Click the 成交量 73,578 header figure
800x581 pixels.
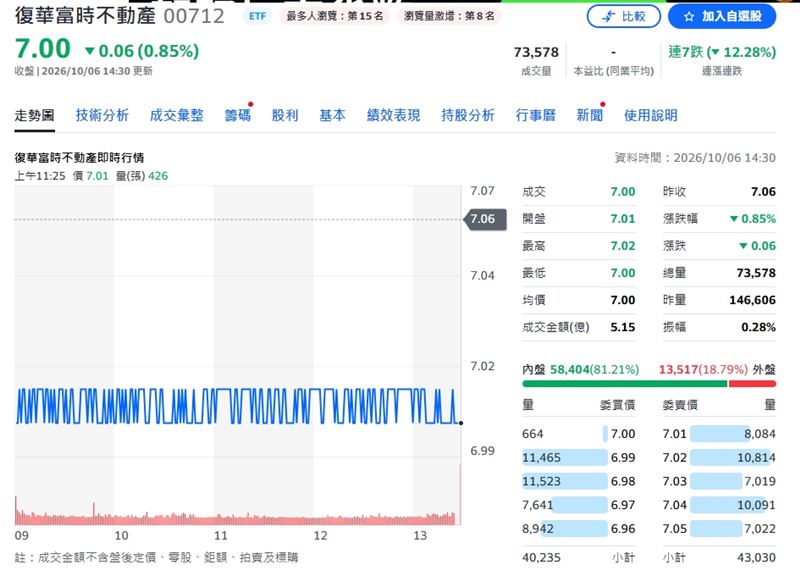(x=536, y=52)
